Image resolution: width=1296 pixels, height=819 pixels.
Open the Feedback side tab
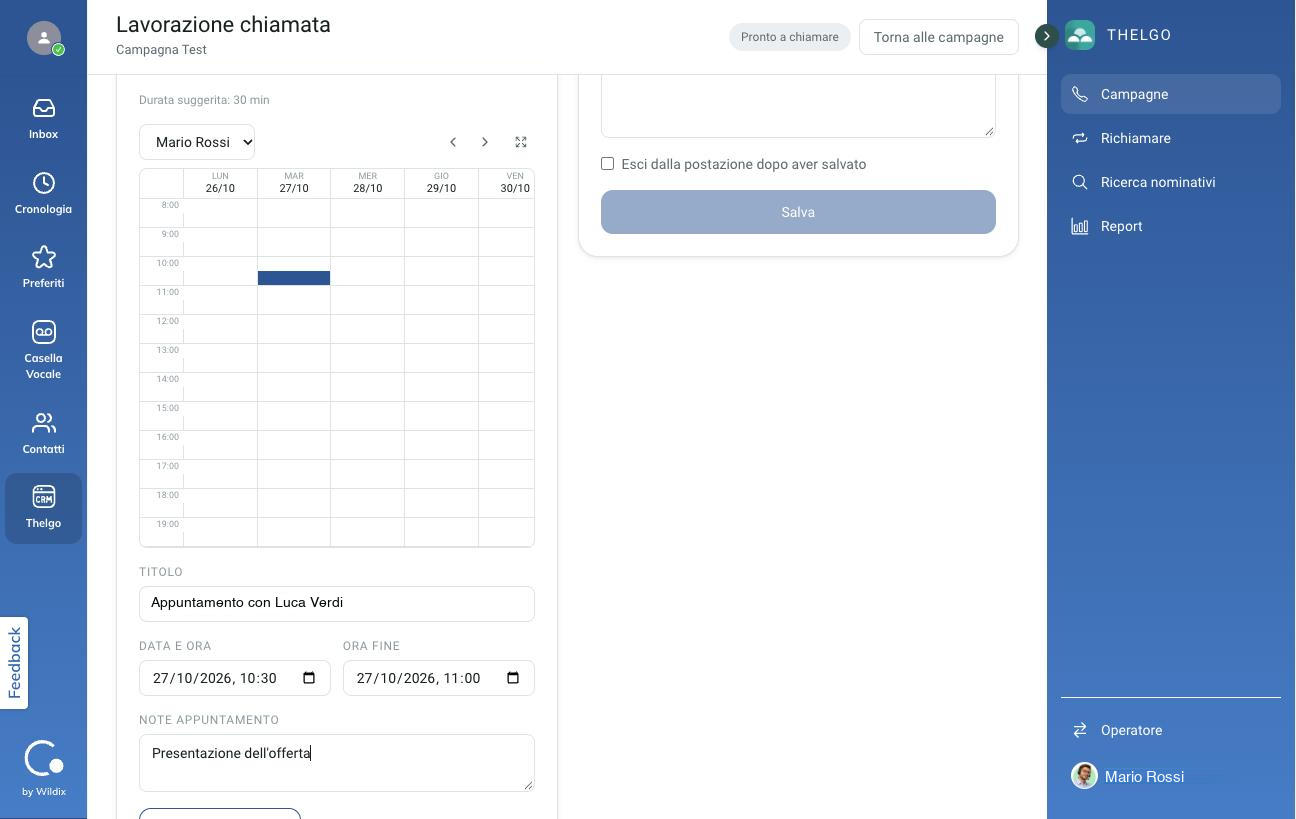14,663
